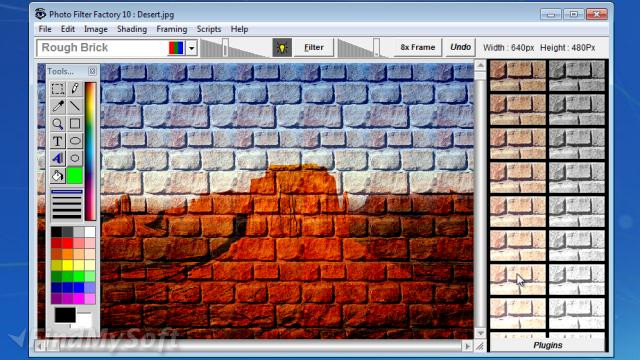Click the horizontal scrollbar right arrow
This screenshot has height=360, width=640.
pos(468,346)
